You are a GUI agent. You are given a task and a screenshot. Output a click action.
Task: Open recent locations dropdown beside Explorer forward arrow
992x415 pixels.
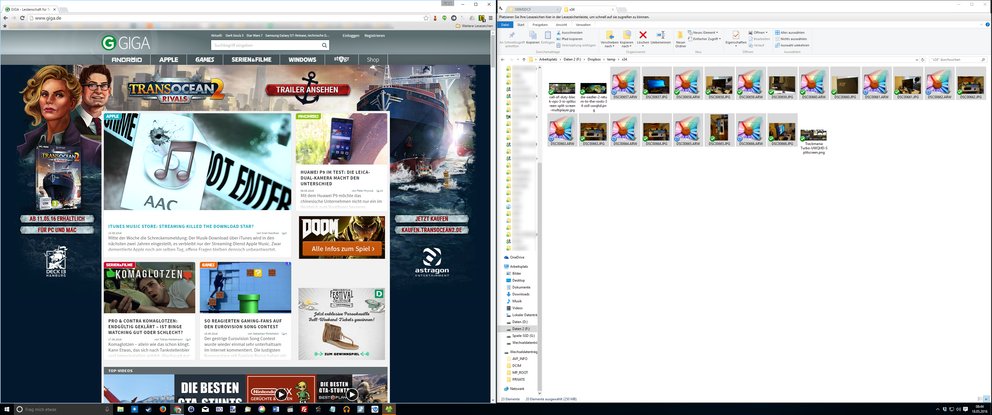point(517,59)
